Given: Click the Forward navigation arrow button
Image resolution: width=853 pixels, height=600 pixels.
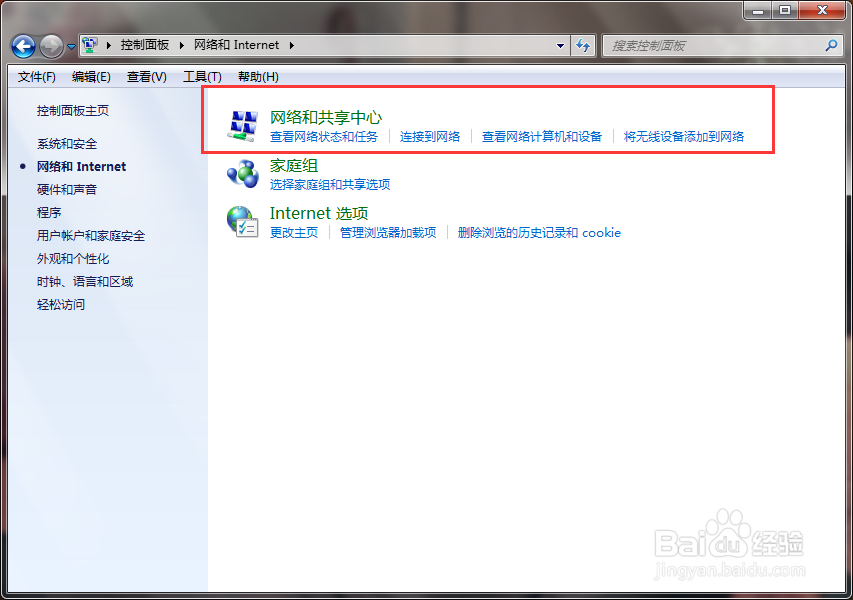Looking at the screenshot, I should click(52, 46).
